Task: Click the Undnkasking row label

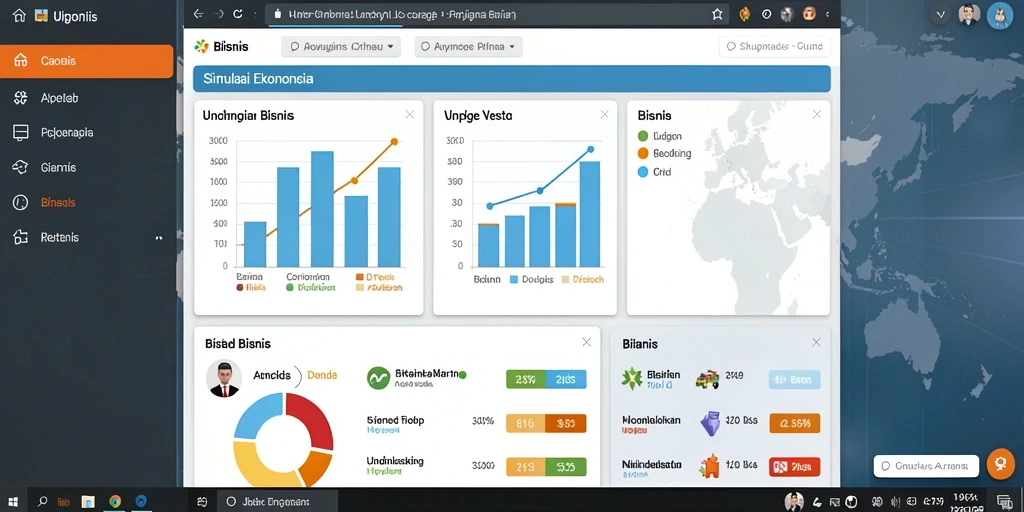Action: pyautogui.click(x=395, y=461)
